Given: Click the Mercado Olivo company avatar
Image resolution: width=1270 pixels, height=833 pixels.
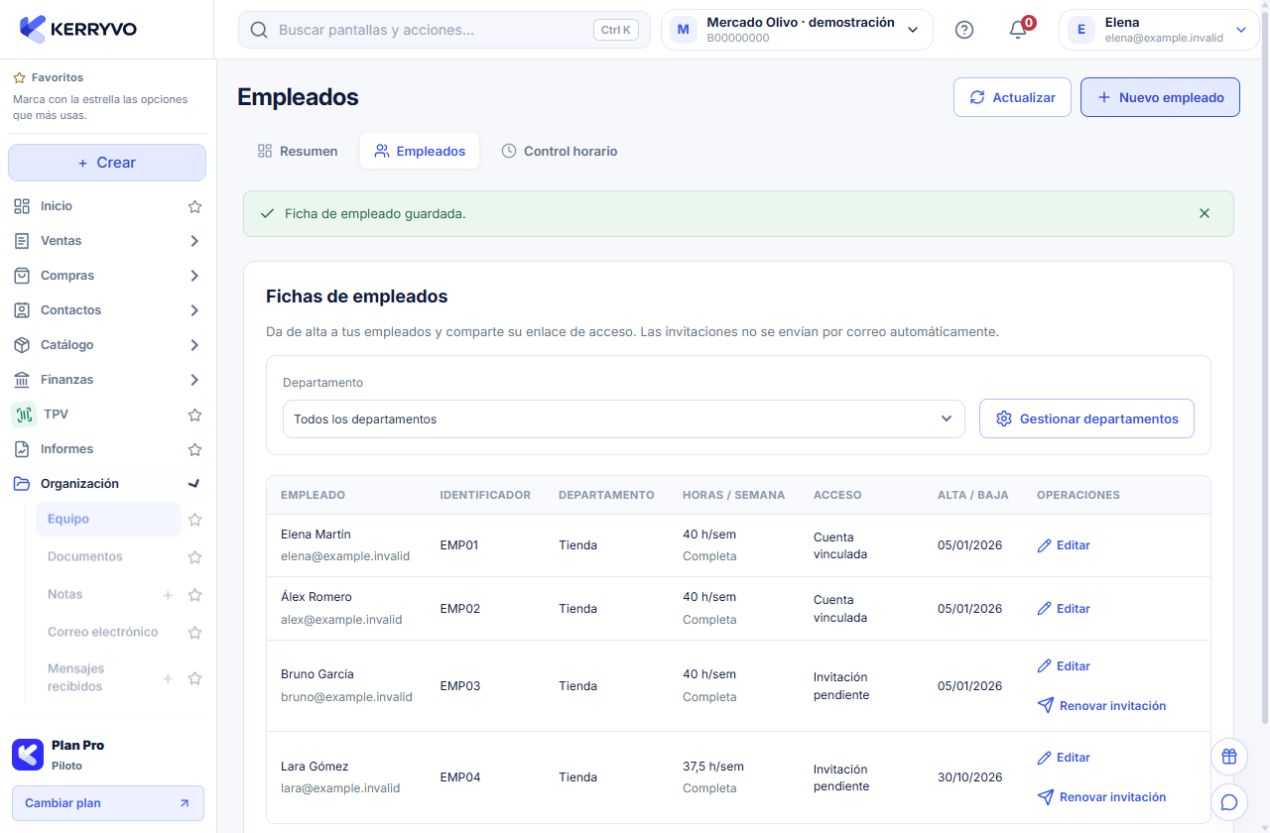Looking at the screenshot, I should [683, 30].
